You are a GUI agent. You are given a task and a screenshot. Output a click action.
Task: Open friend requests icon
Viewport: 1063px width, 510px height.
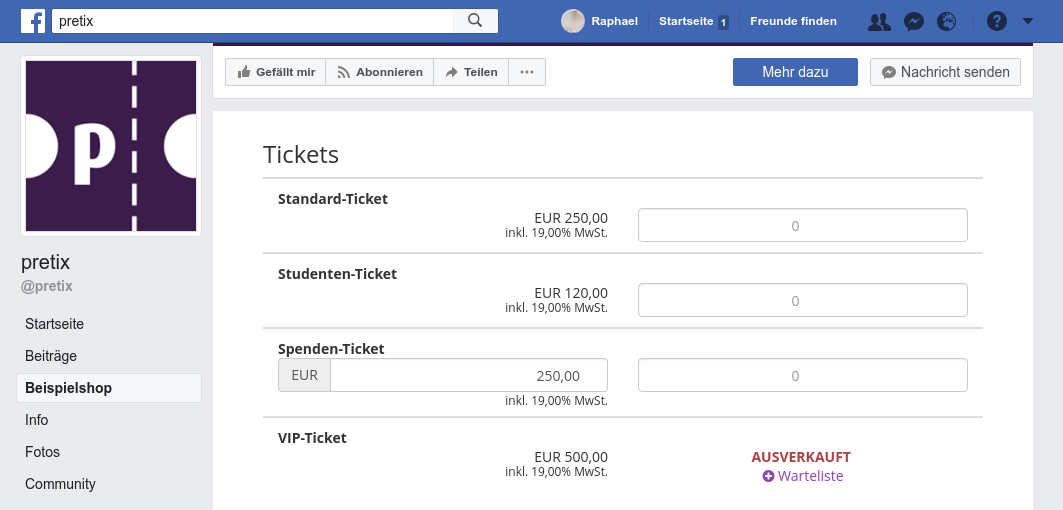coord(879,21)
